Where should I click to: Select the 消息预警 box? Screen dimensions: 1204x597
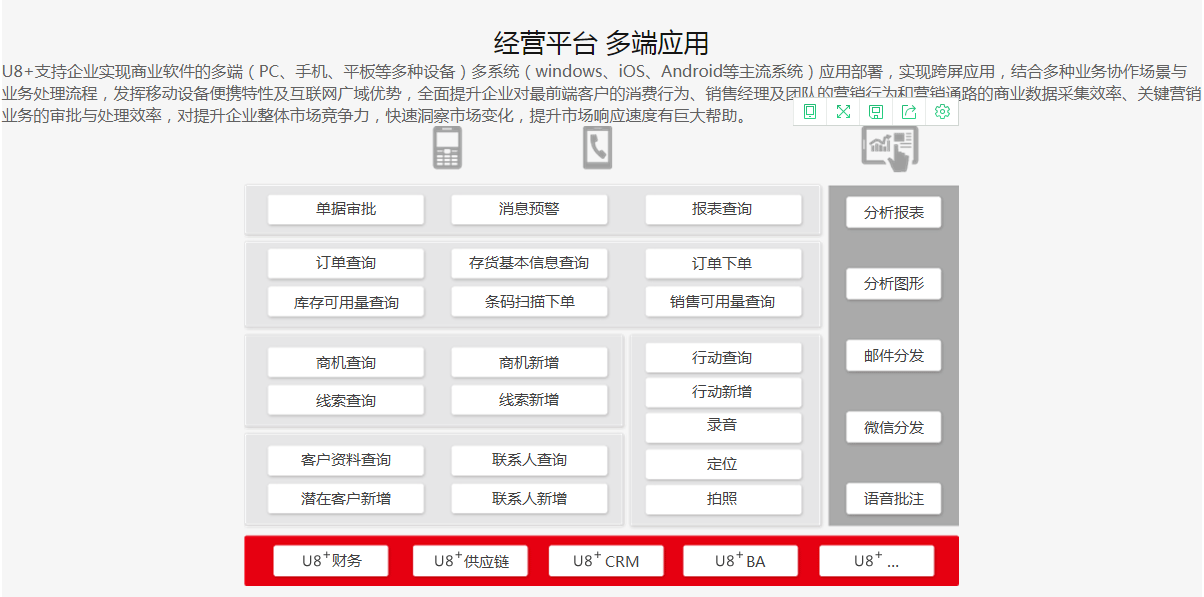click(x=529, y=210)
